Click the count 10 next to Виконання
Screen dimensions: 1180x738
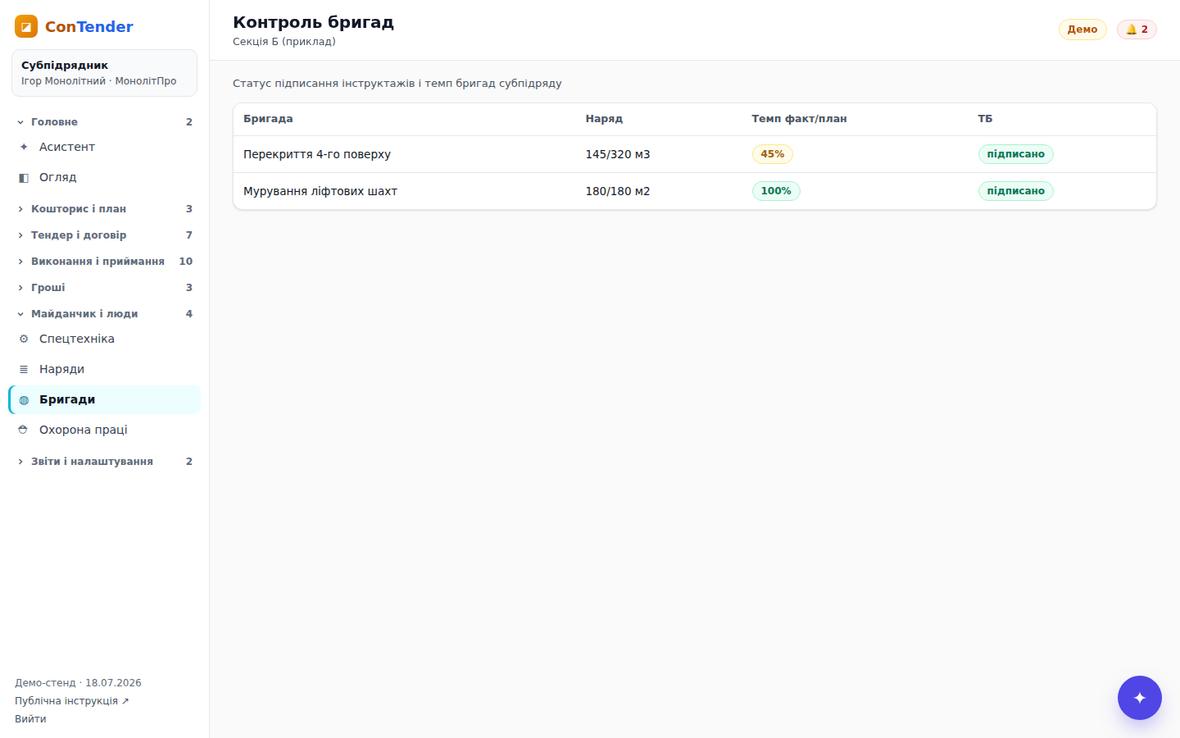click(185, 262)
